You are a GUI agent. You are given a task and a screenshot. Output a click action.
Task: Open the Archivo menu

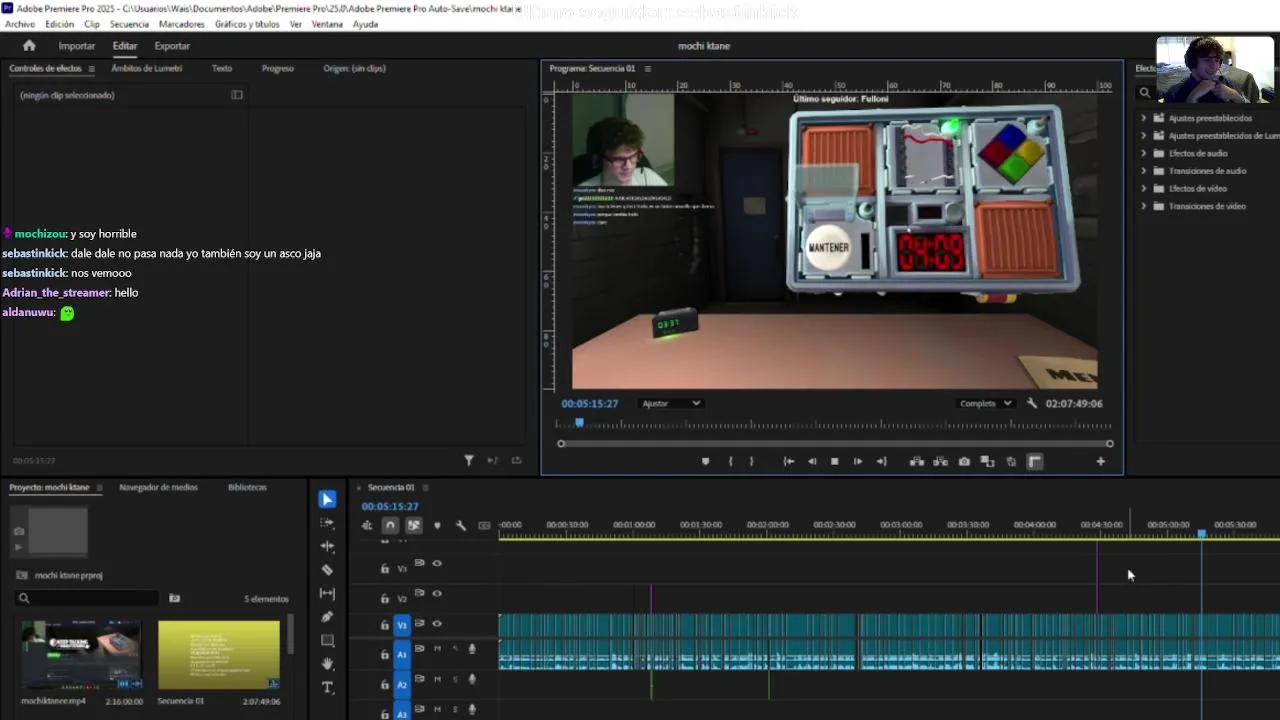coord(20,24)
